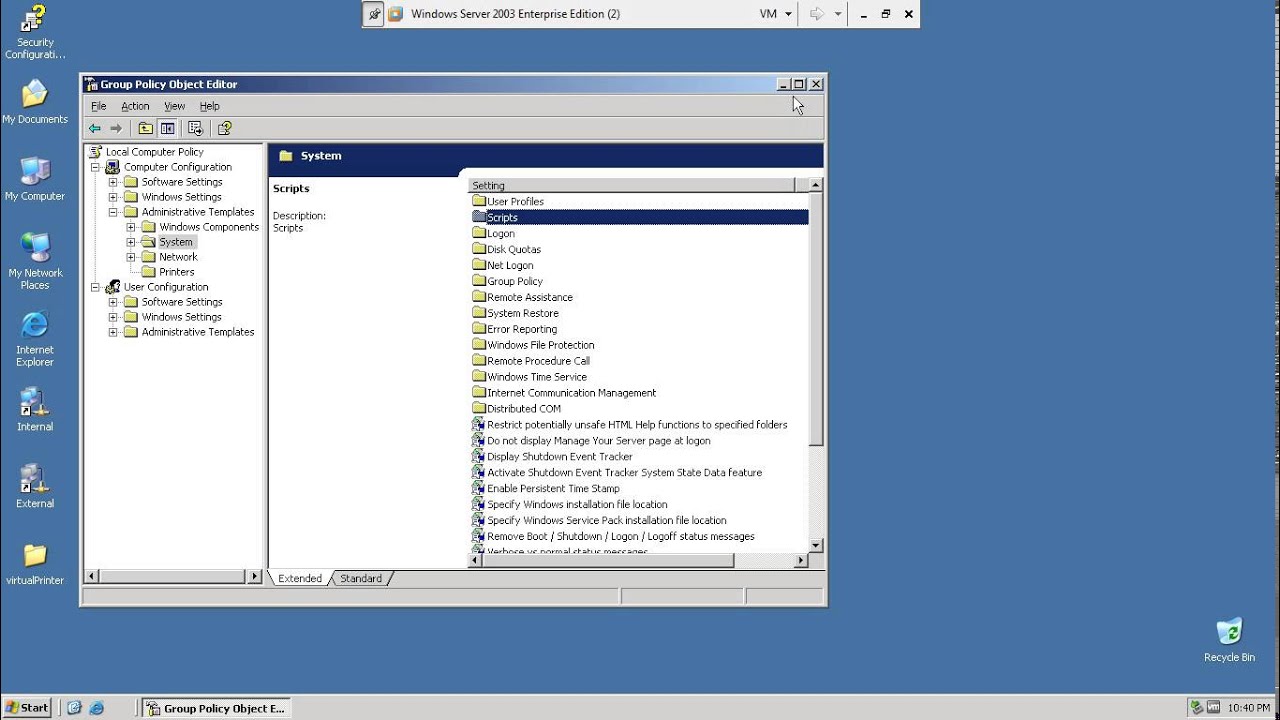Open the My Network Places desktop icon
This screenshot has height=720, width=1280.
click(x=35, y=262)
